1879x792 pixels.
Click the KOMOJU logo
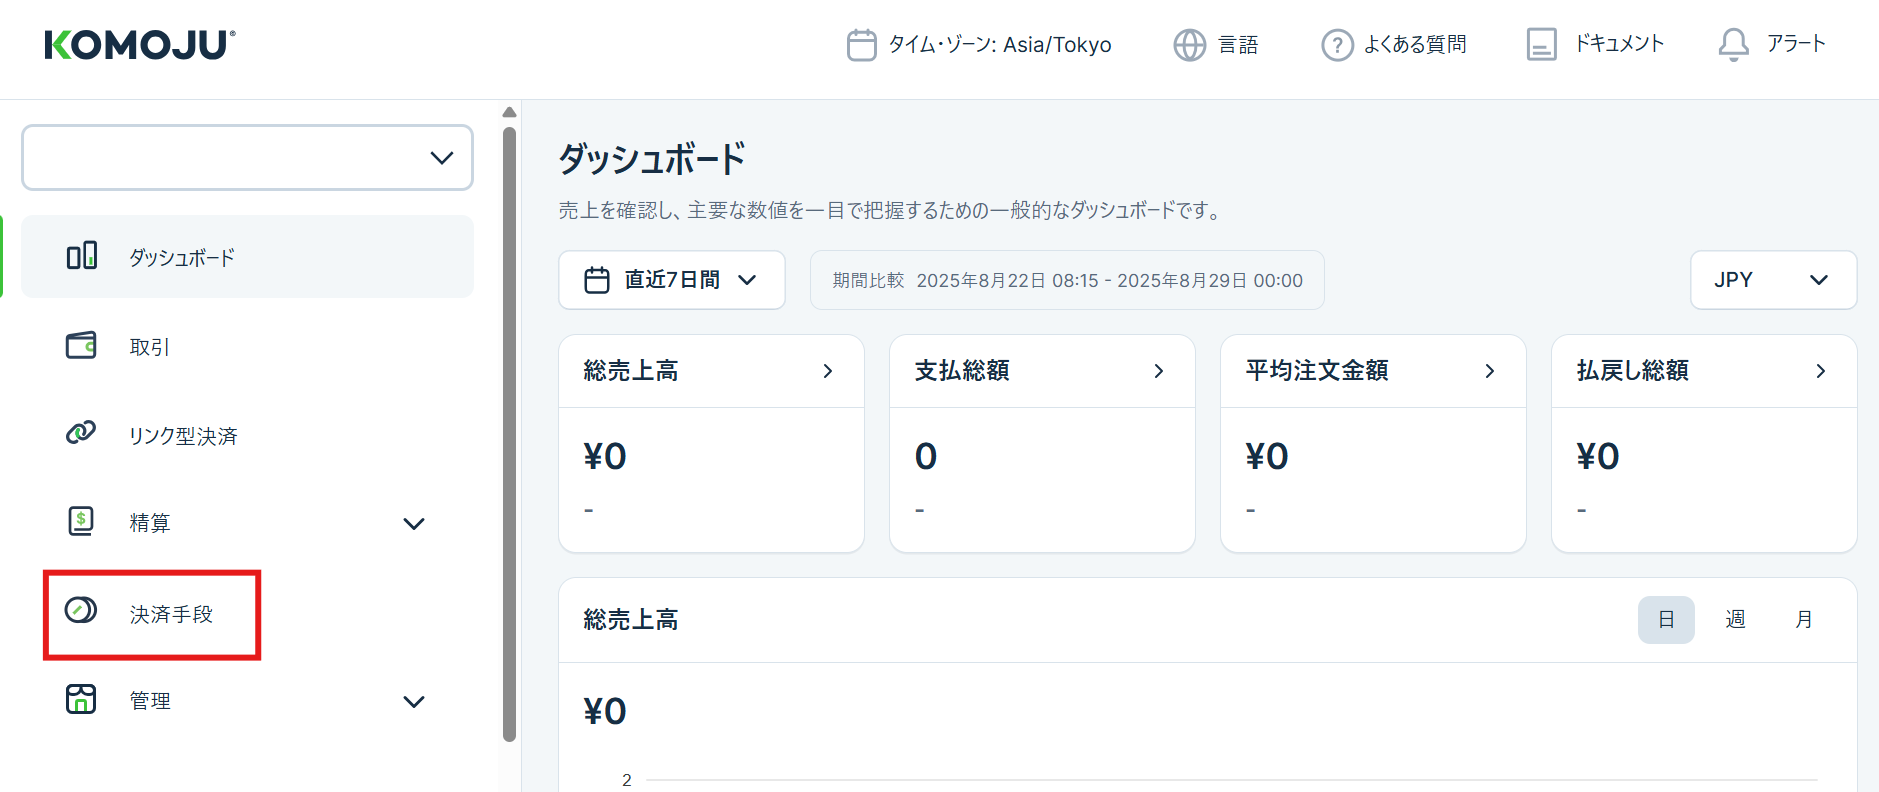coord(140,45)
